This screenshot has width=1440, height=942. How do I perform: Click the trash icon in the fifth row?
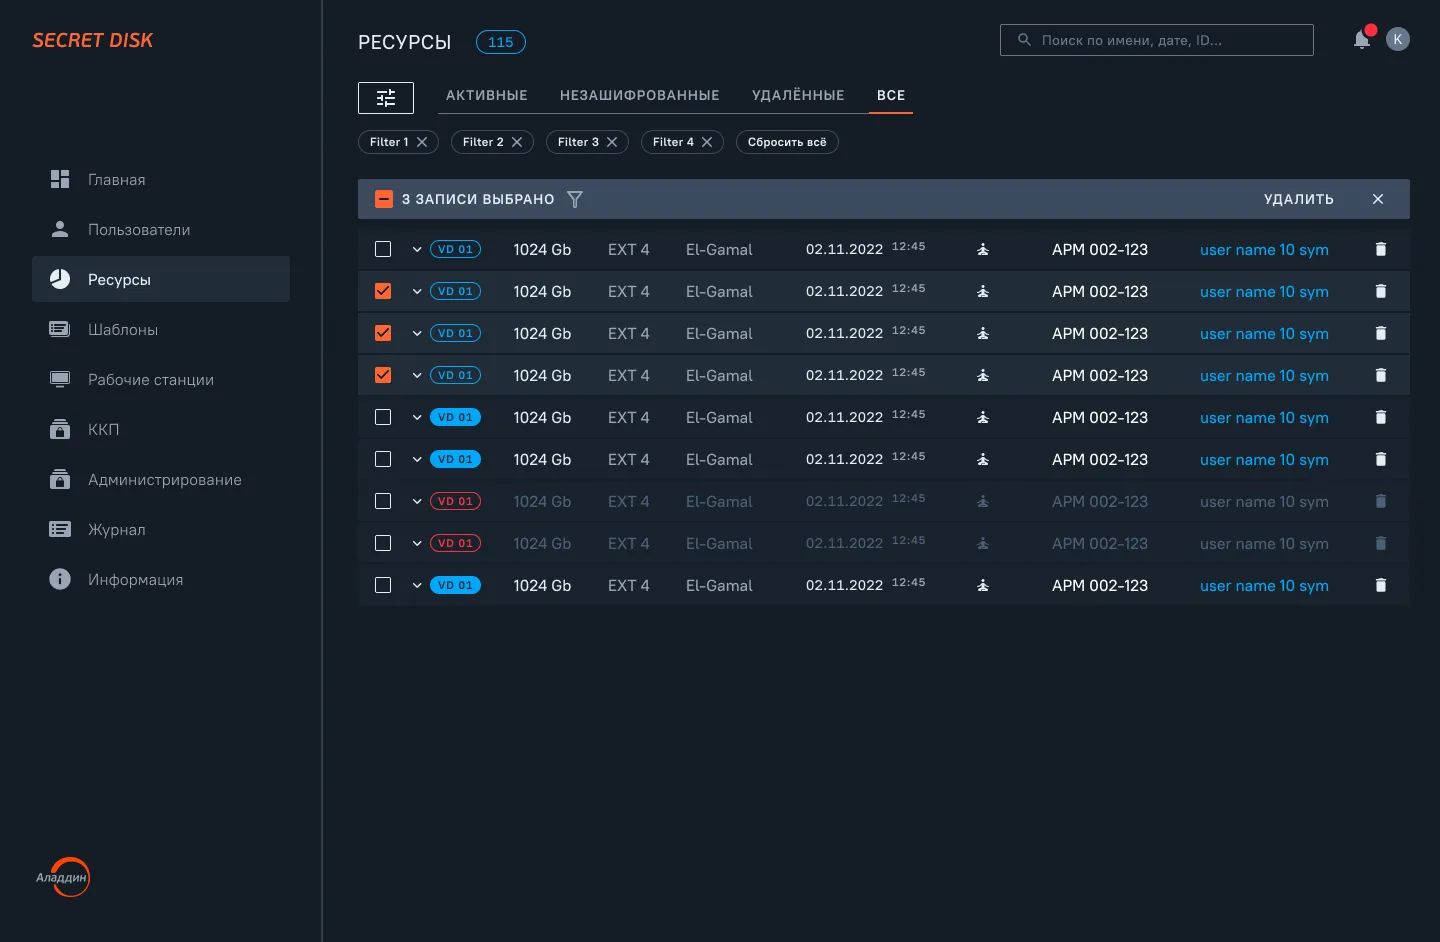pyautogui.click(x=1381, y=417)
